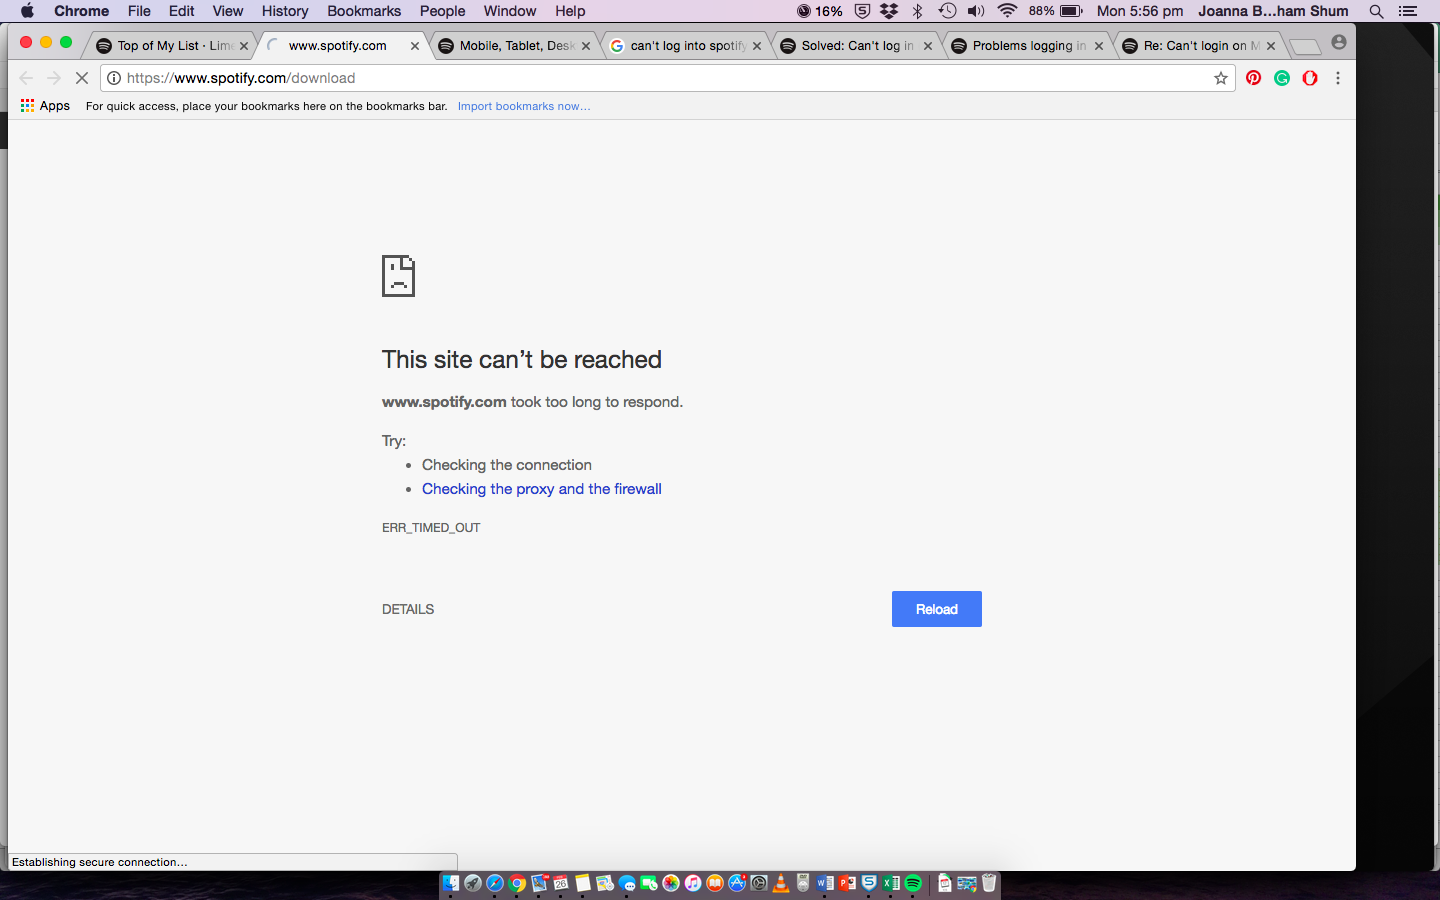Go forward using the forward arrow
Viewport: 1440px width, 900px height.
[54, 78]
